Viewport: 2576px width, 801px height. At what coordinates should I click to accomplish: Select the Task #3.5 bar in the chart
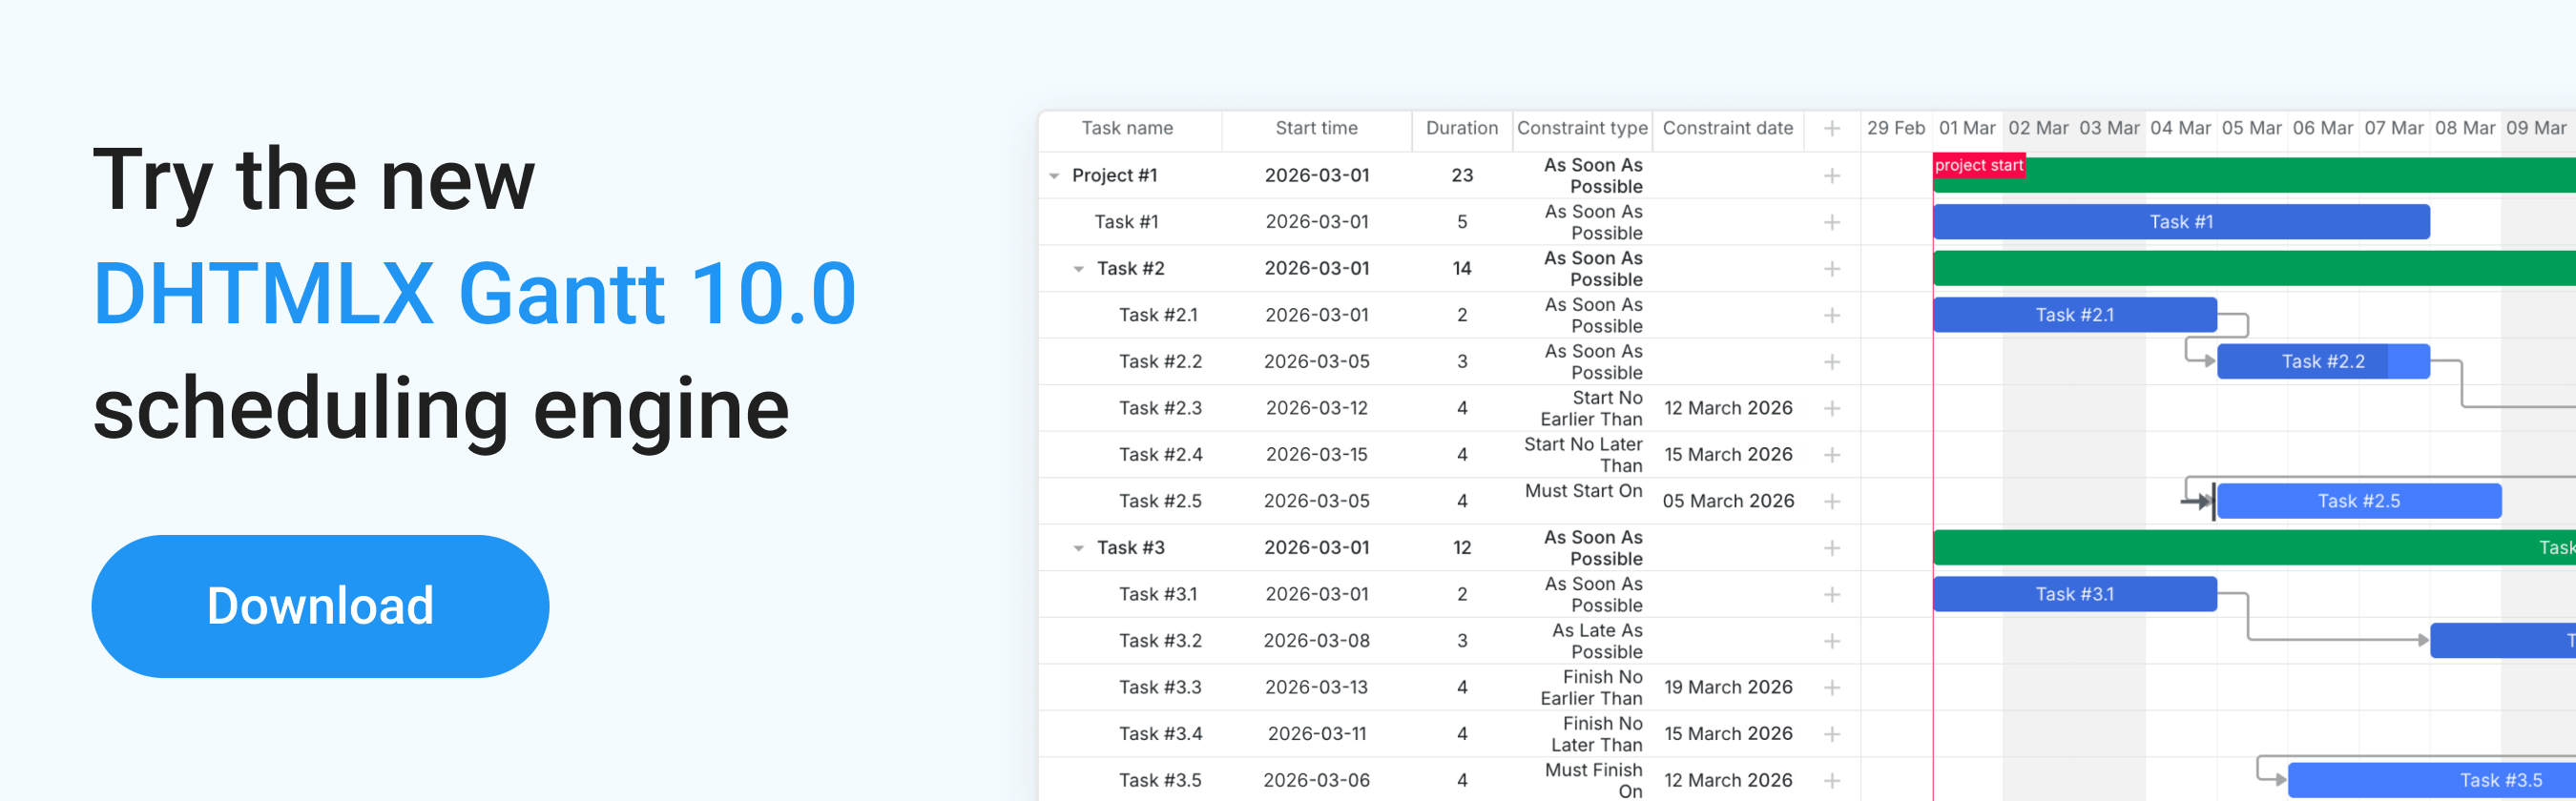[x=2432, y=780]
